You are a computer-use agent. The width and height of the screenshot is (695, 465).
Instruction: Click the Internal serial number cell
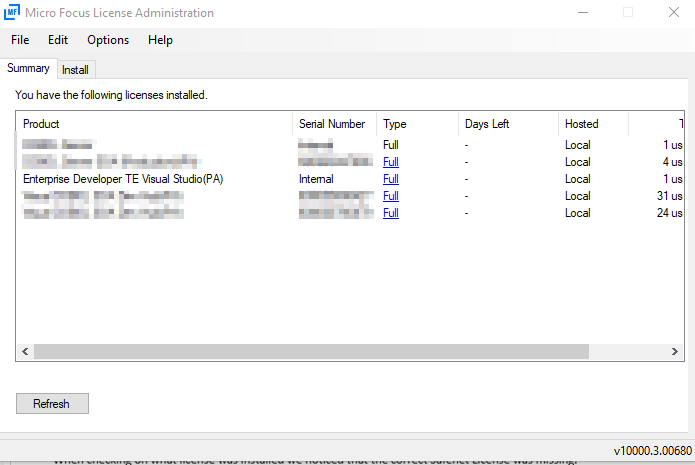coord(316,179)
